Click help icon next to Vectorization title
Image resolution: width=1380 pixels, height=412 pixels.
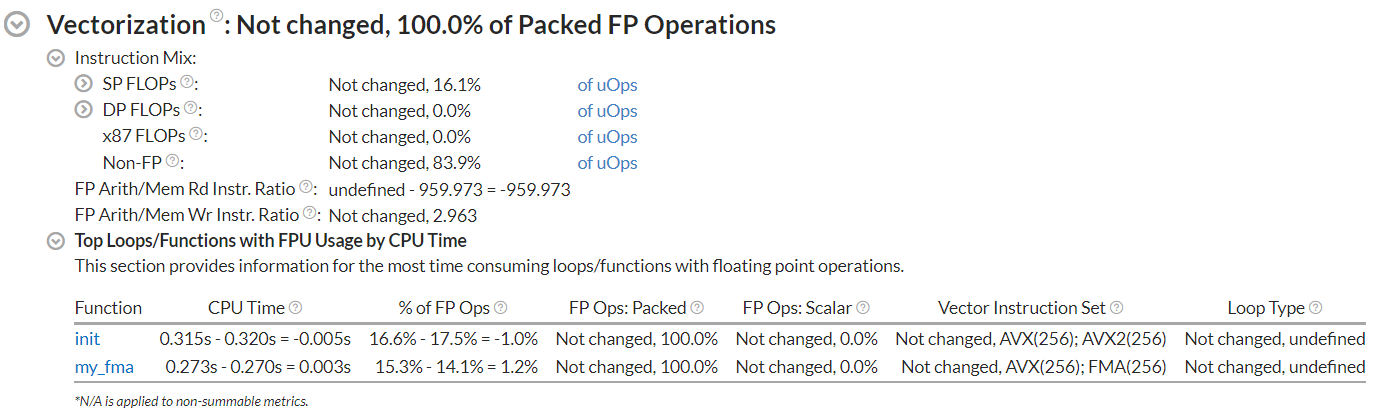(216, 17)
